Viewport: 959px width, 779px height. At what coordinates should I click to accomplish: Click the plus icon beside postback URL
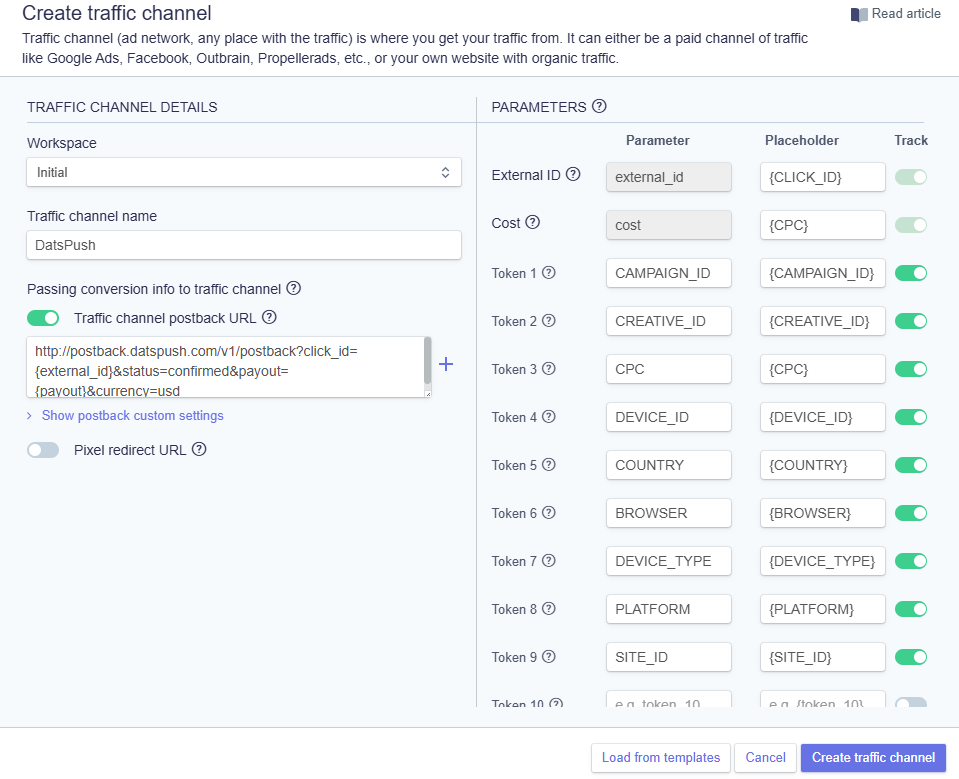tap(446, 365)
